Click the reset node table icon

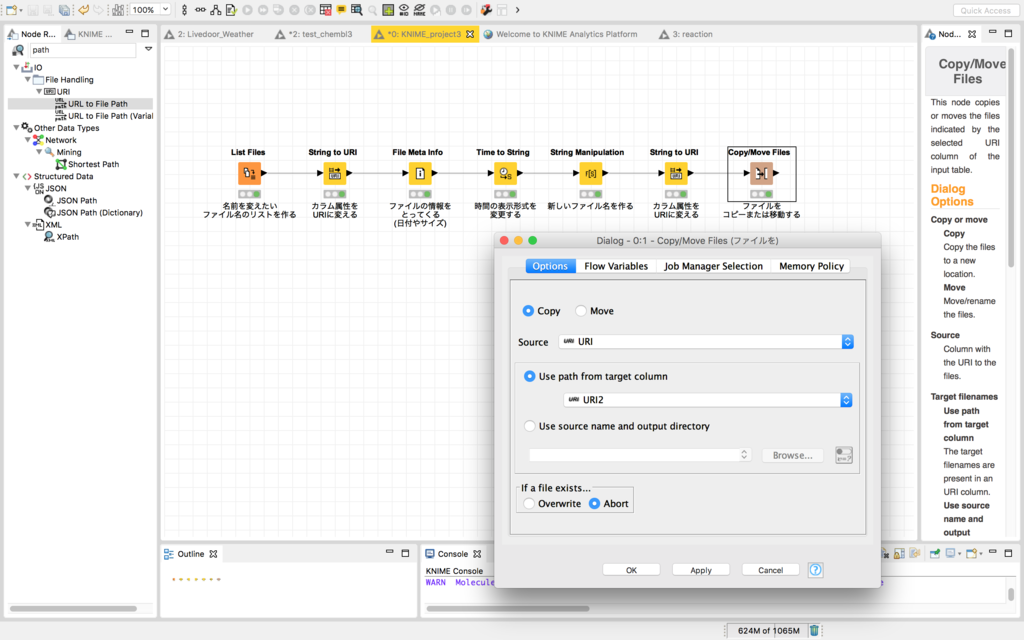325,10
